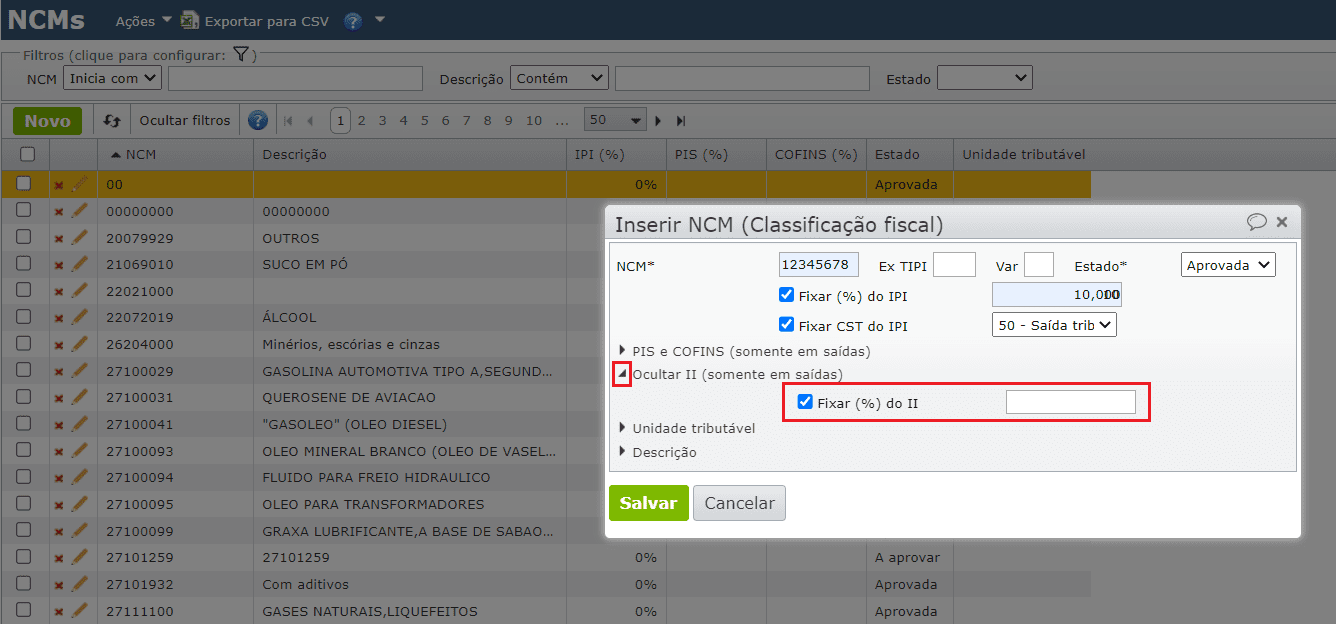Click the Var input field
Viewport: 1336px width, 624px height.
click(1039, 264)
